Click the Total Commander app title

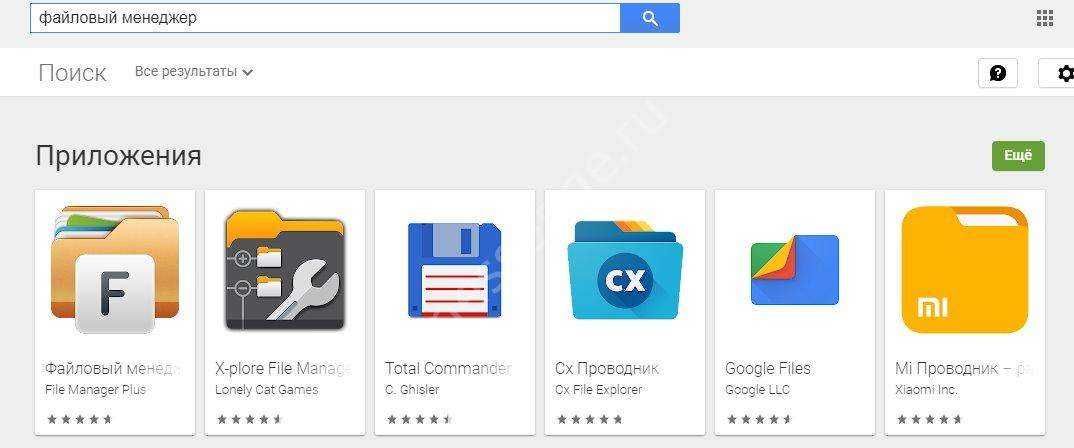click(x=448, y=369)
